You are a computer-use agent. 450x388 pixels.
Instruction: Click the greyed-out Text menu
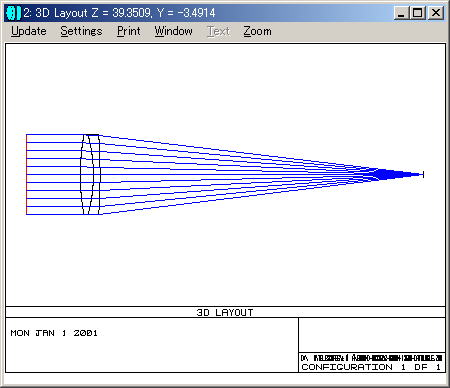click(219, 31)
